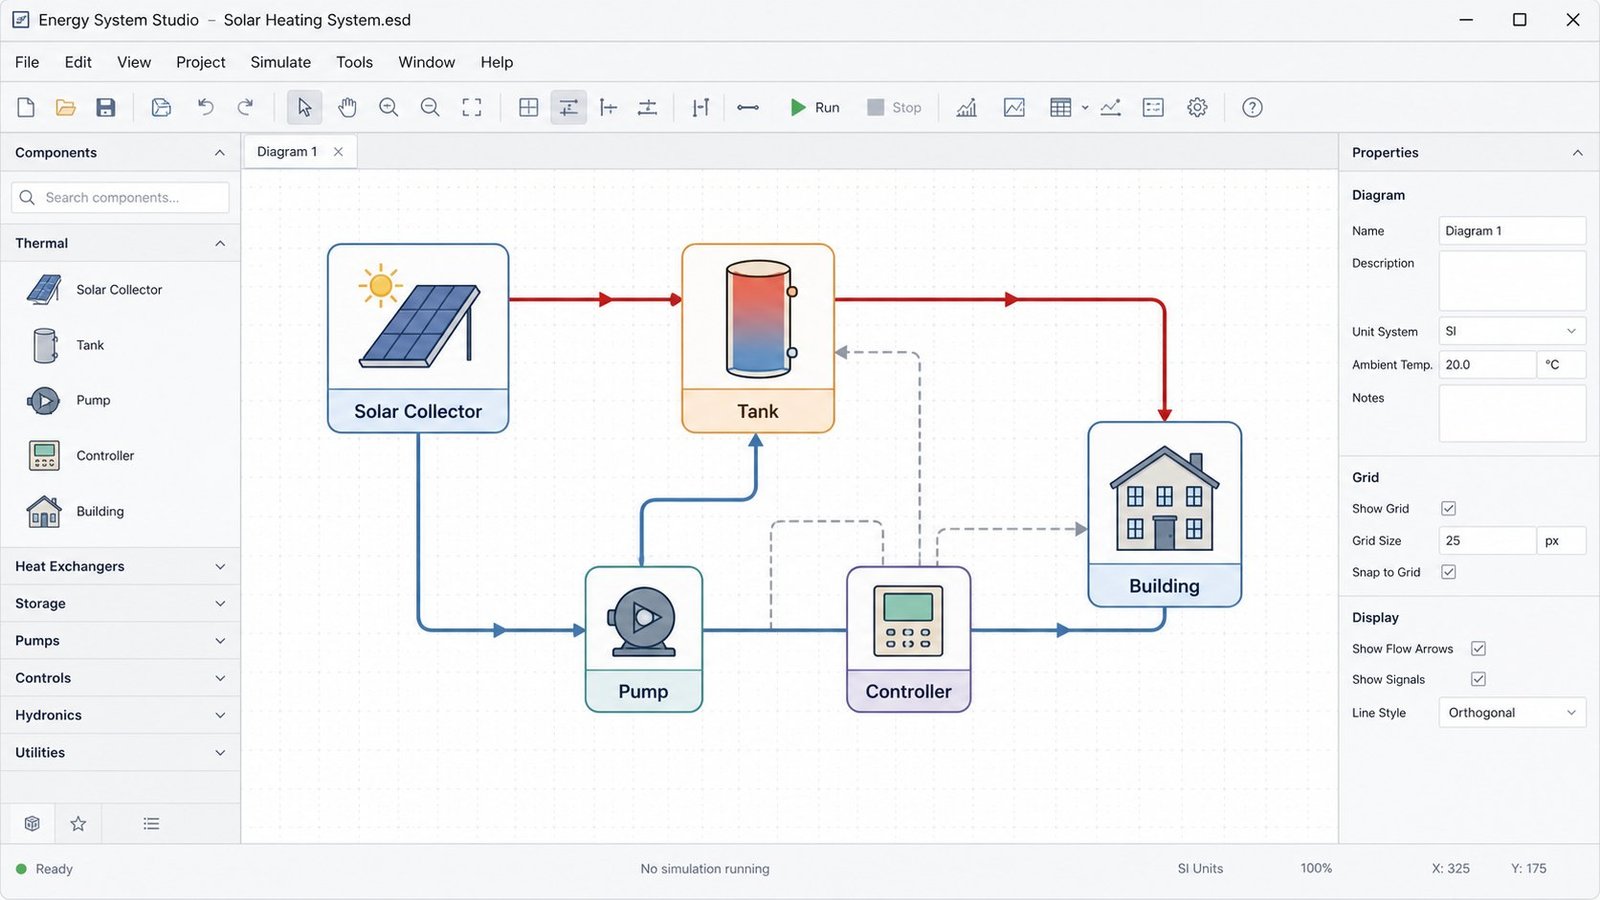This screenshot has height=900, width=1600.
Task: Open the Edit menu
Action: click(x=78, y=62)
